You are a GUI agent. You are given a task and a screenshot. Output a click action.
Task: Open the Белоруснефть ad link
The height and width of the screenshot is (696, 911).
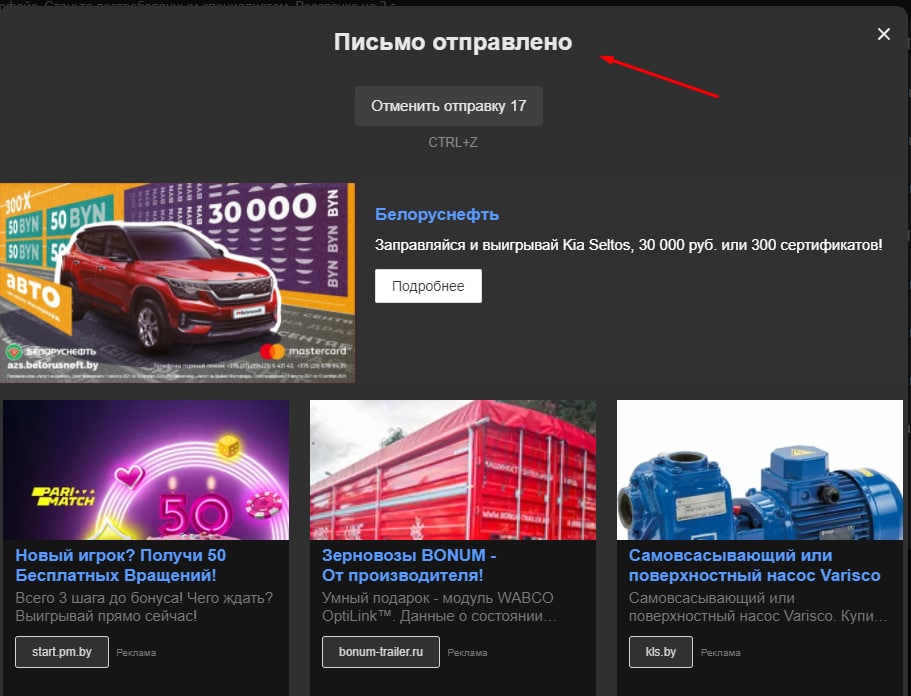(437, 214)
